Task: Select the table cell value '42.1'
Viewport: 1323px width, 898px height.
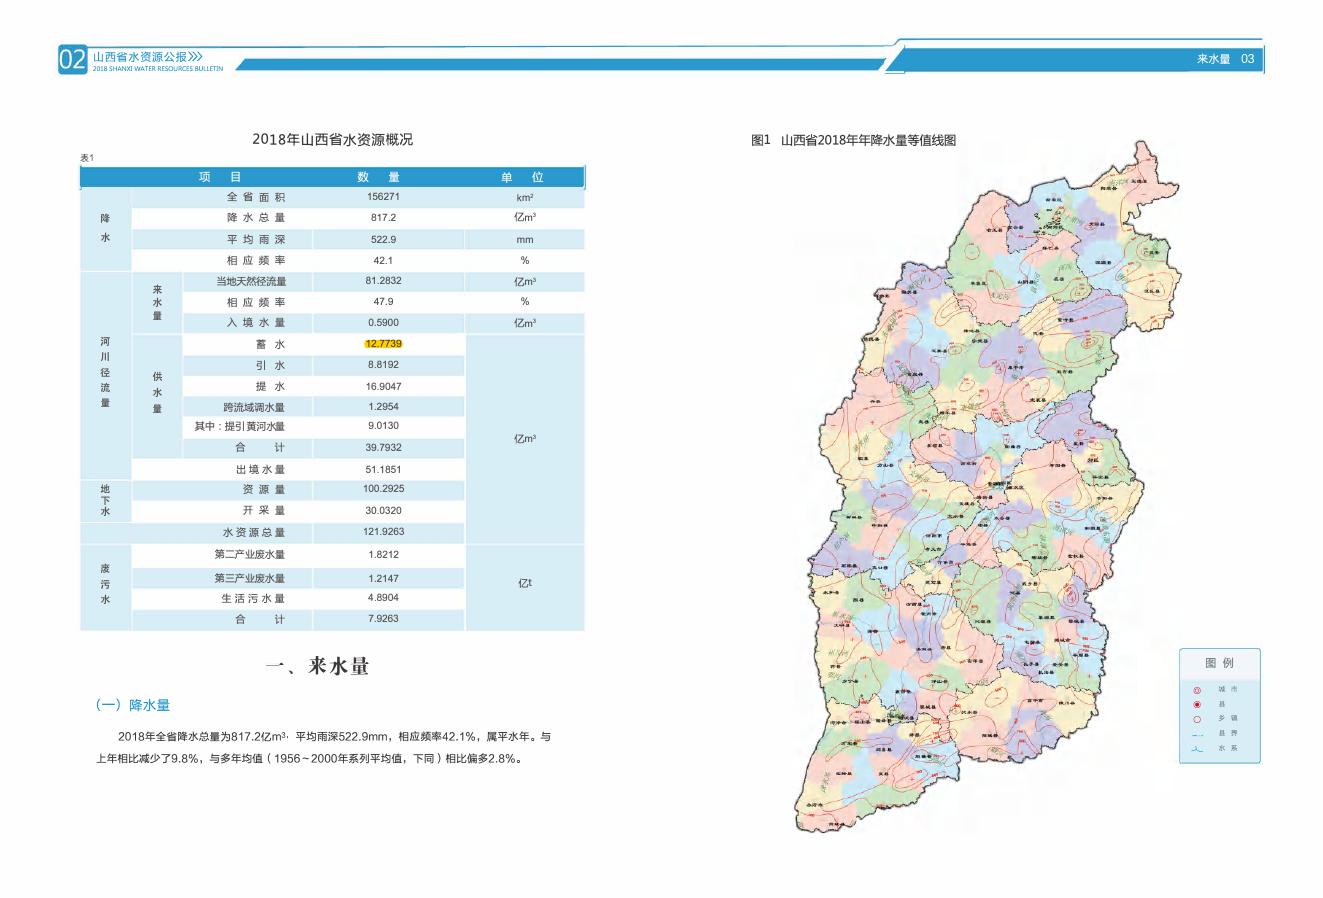Action: coord(383,260)
